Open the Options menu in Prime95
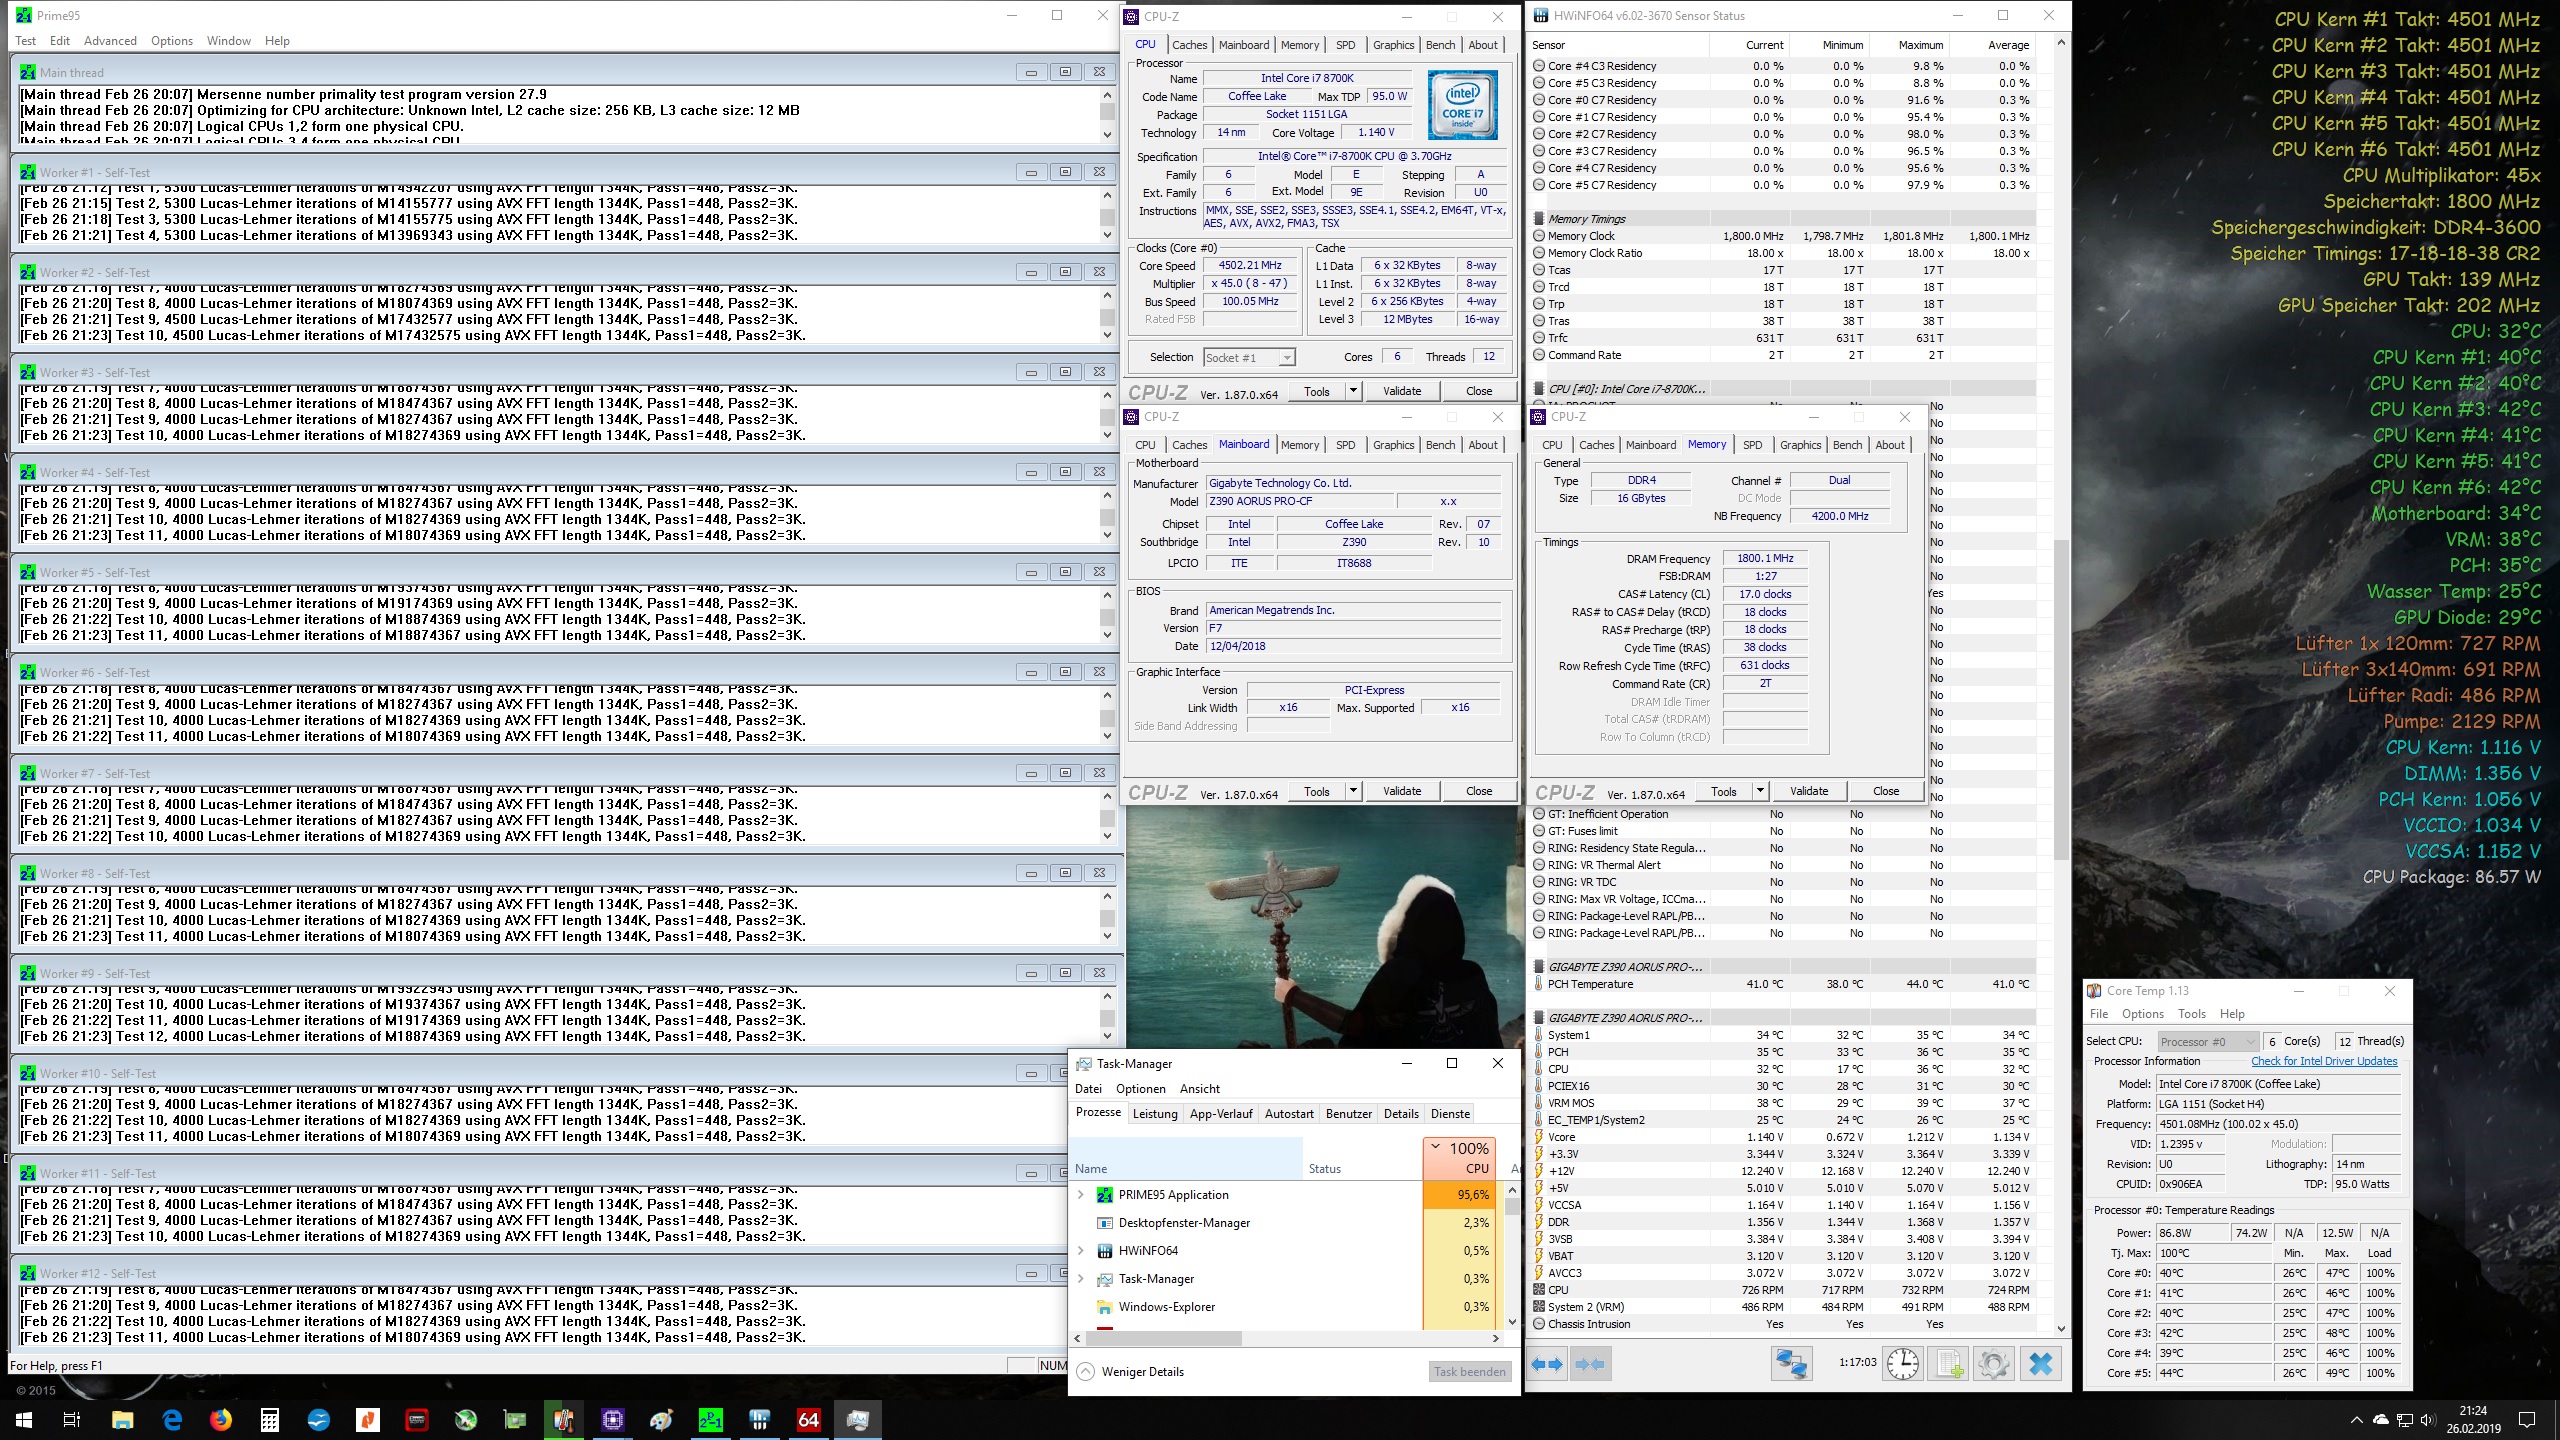Viewport: 2560px width, 1440px height. (171, 41)
